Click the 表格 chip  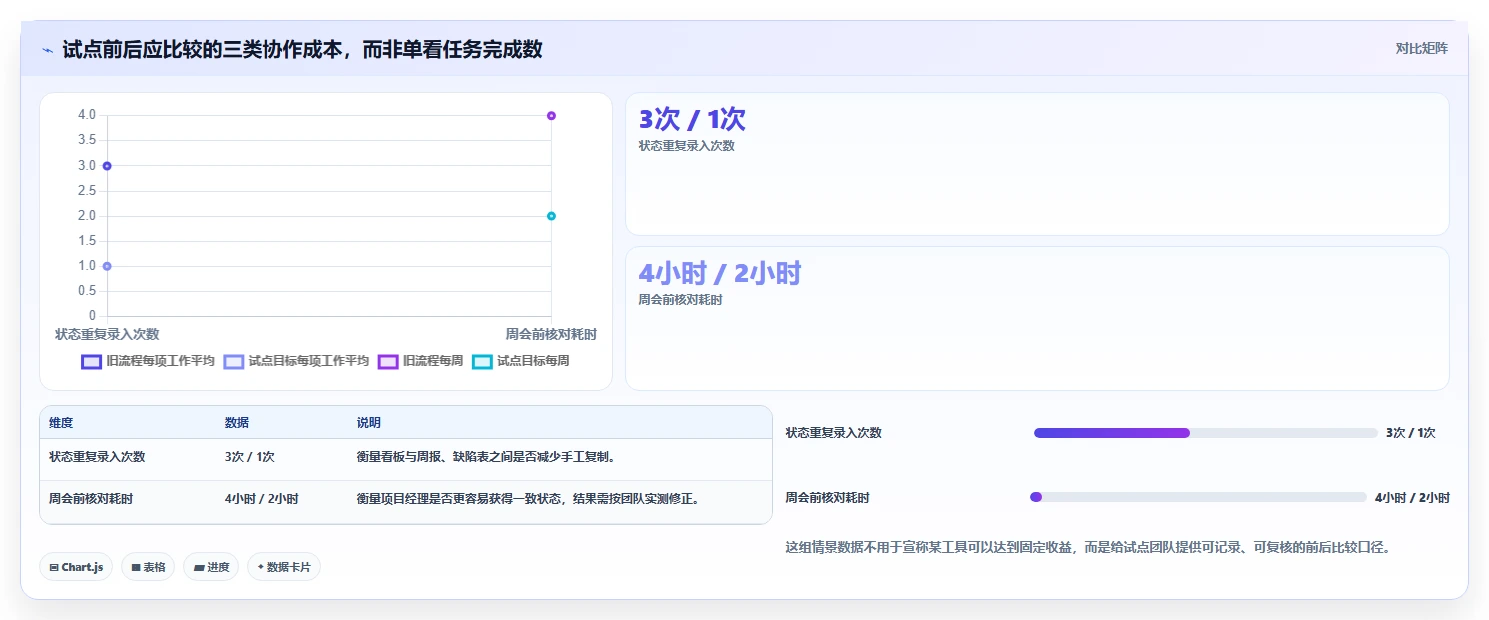point(148,567)
